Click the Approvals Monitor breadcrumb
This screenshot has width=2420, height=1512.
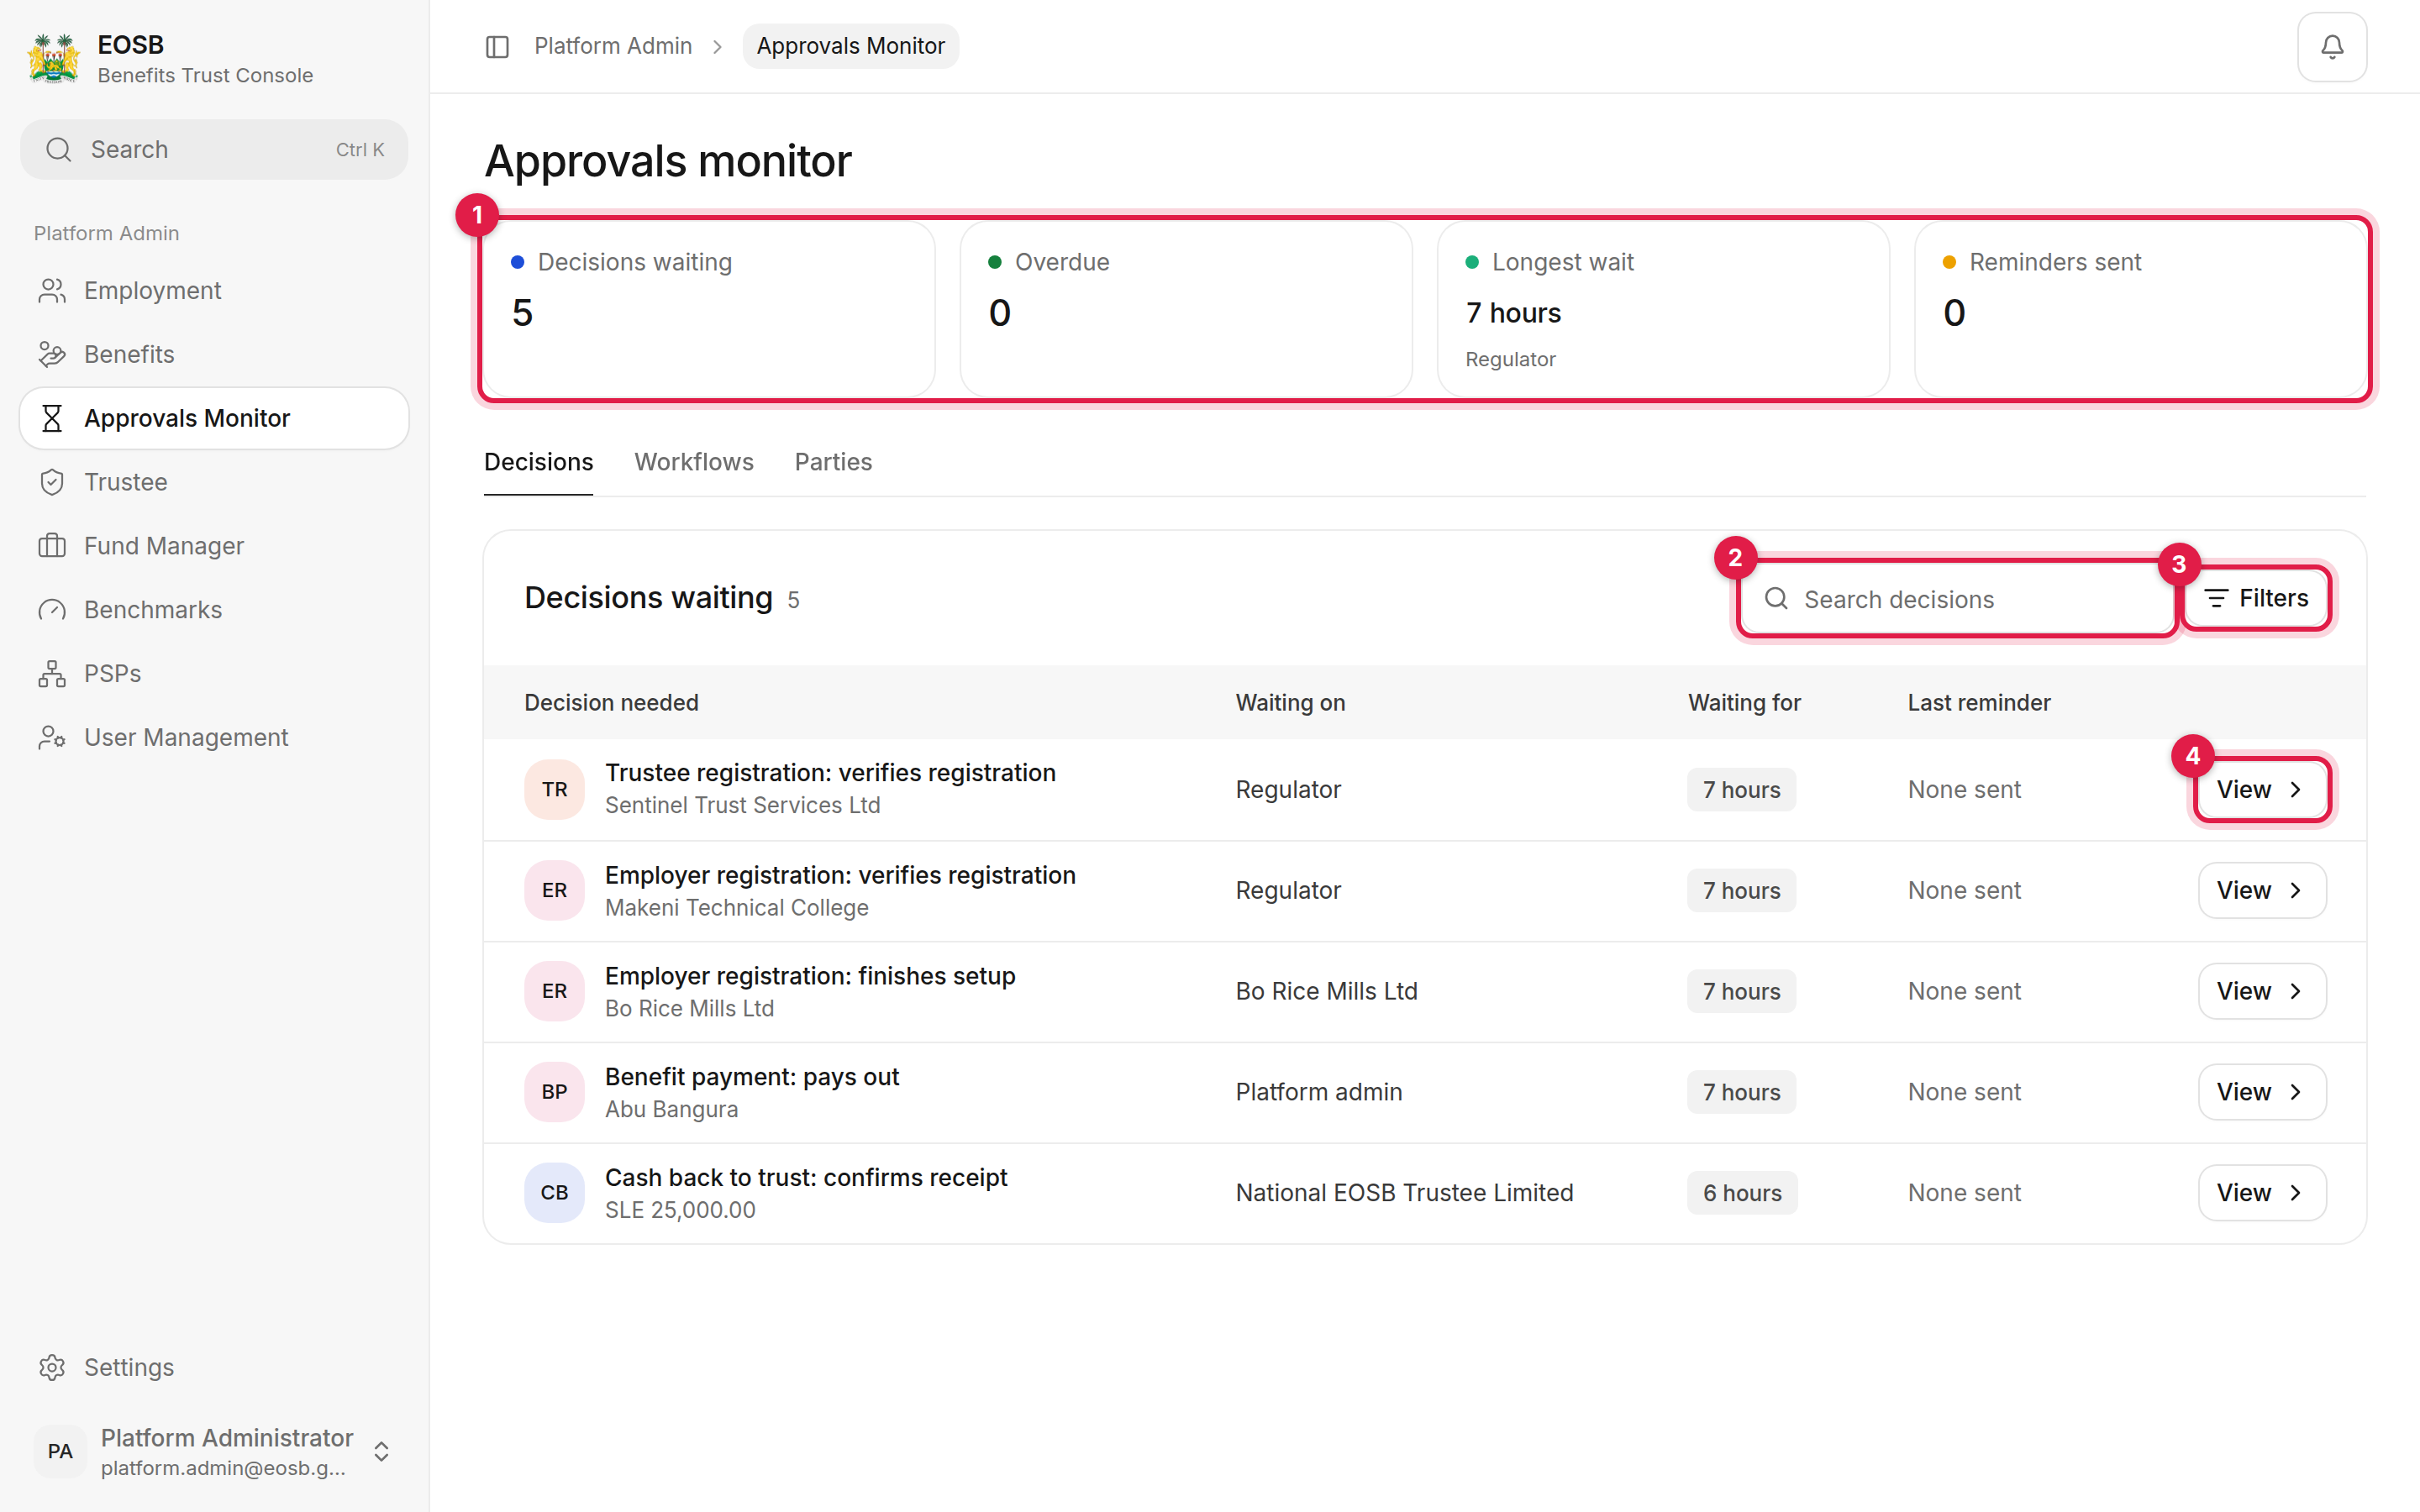(850, 46)
